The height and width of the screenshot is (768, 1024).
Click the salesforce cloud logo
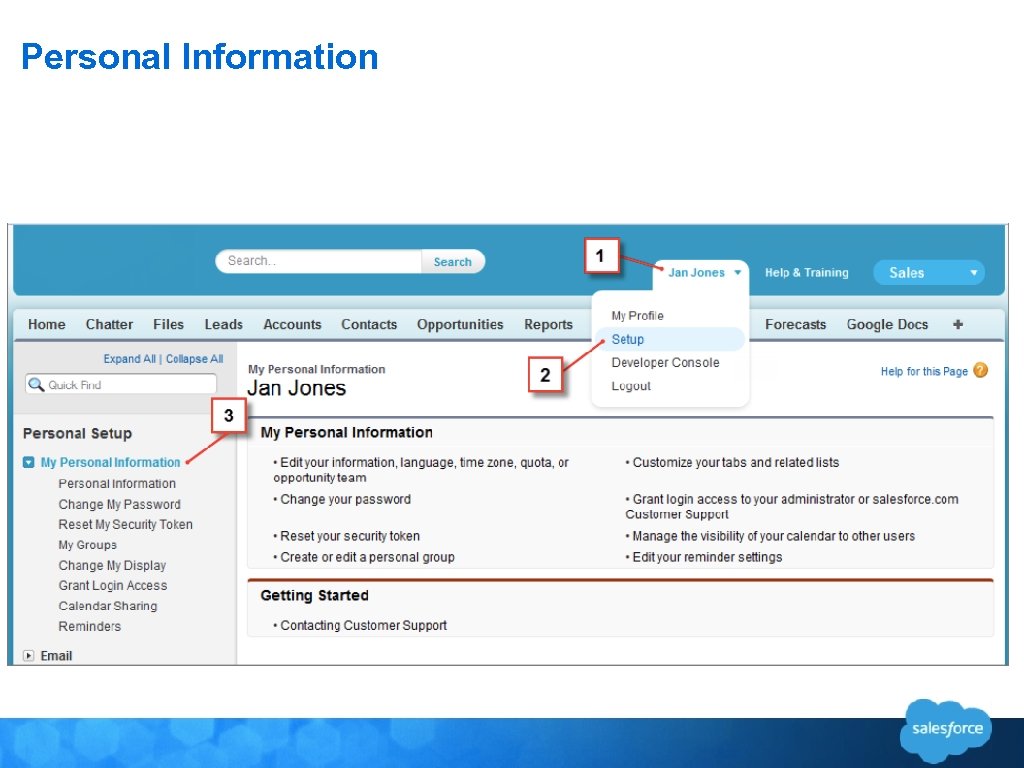coord(946,729)
